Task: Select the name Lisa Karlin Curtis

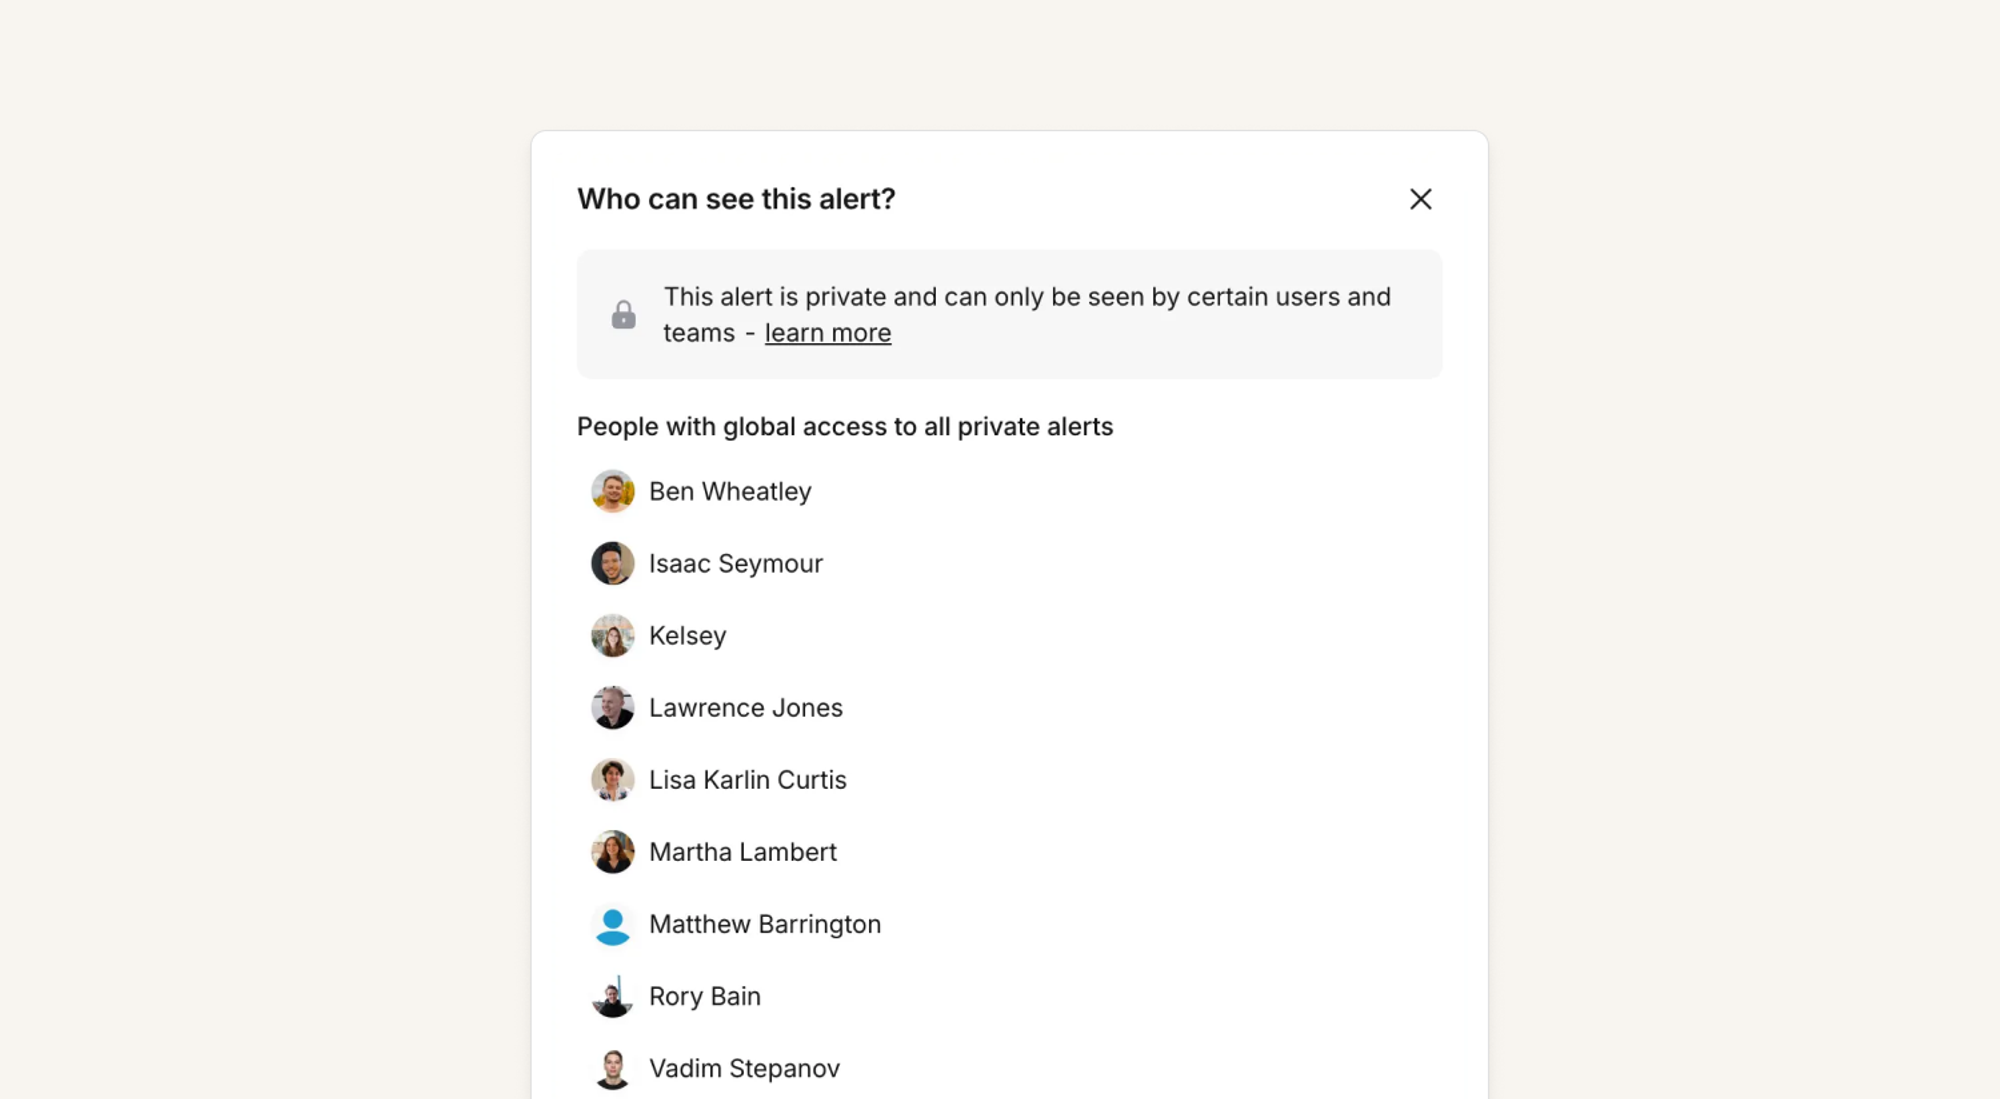Action: (x=747, y=780)
